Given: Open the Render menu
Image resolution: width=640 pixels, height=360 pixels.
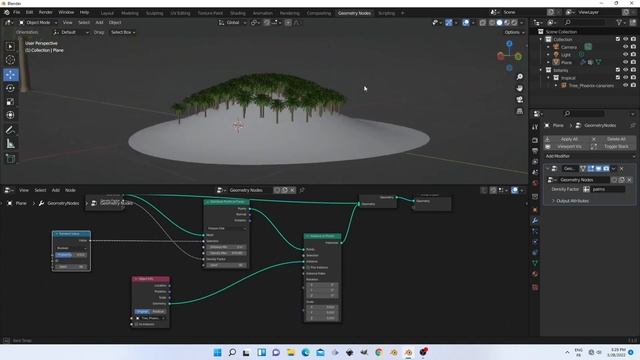Looking at the screenshot, I should tap(45, 13).
